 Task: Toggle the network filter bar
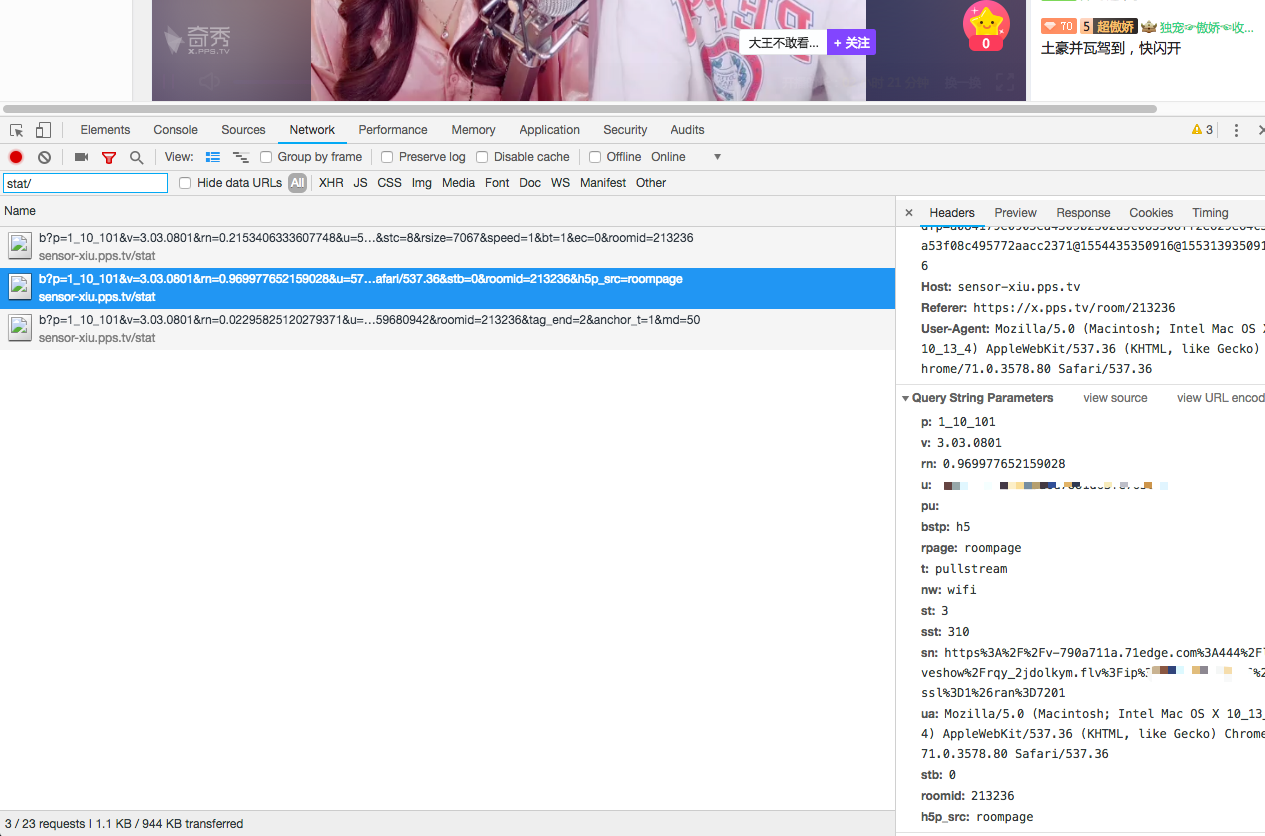pos(108,157)
